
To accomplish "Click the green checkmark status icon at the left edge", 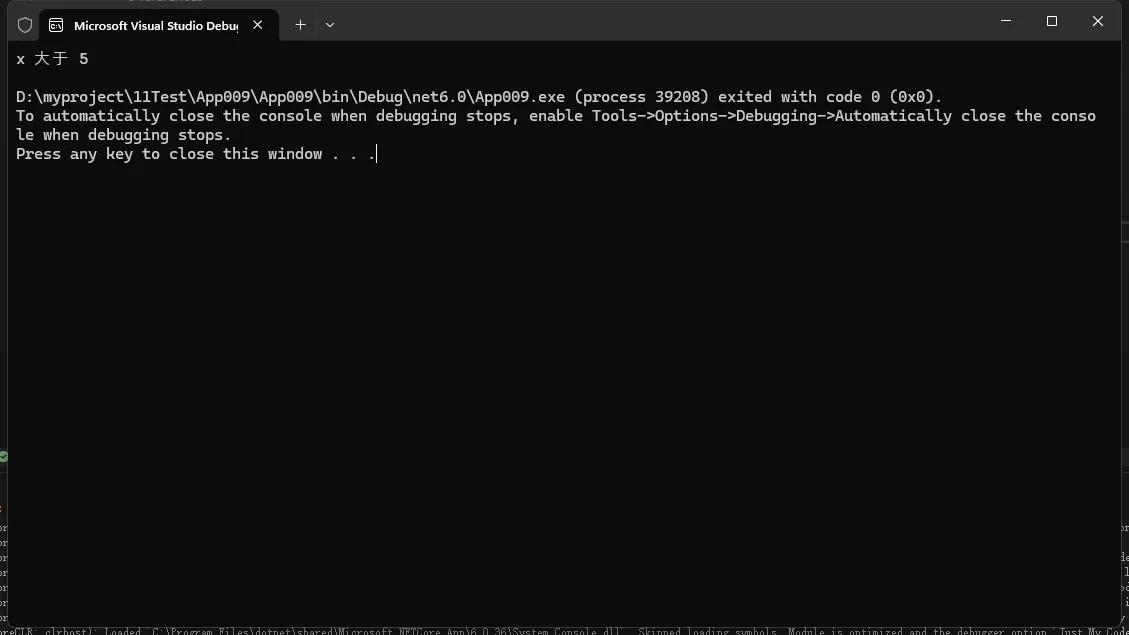I will pyautogui.click(x=4, y=456).
